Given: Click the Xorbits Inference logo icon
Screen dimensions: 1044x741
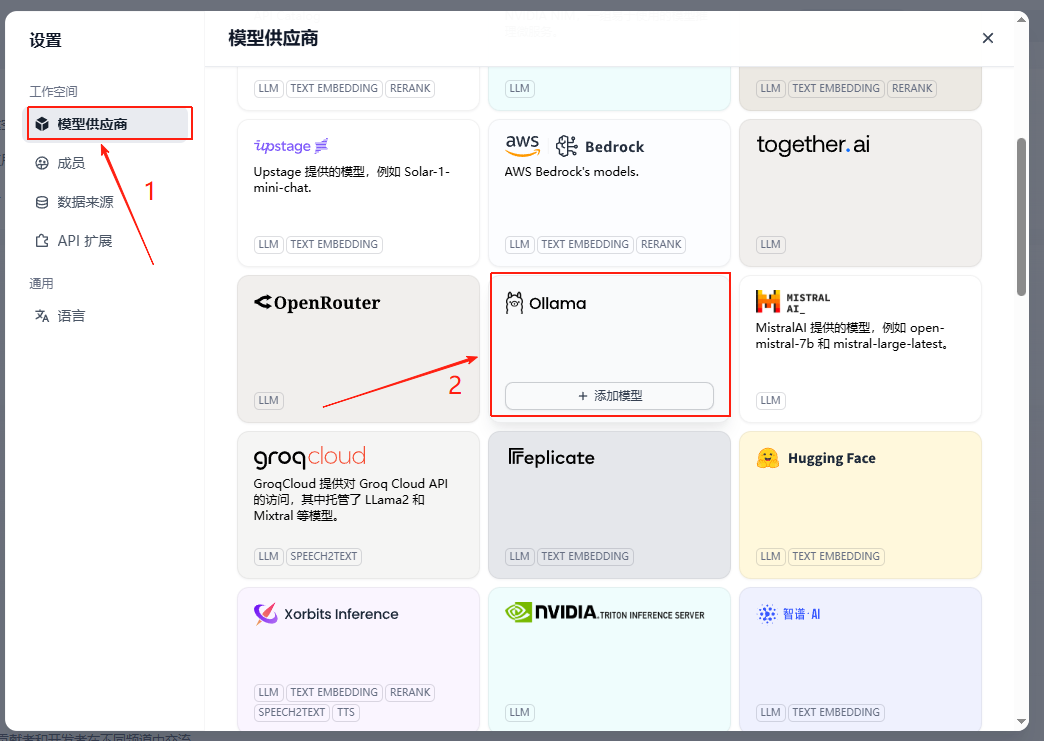Looking at the screenshot, I should tap(265, 614).
